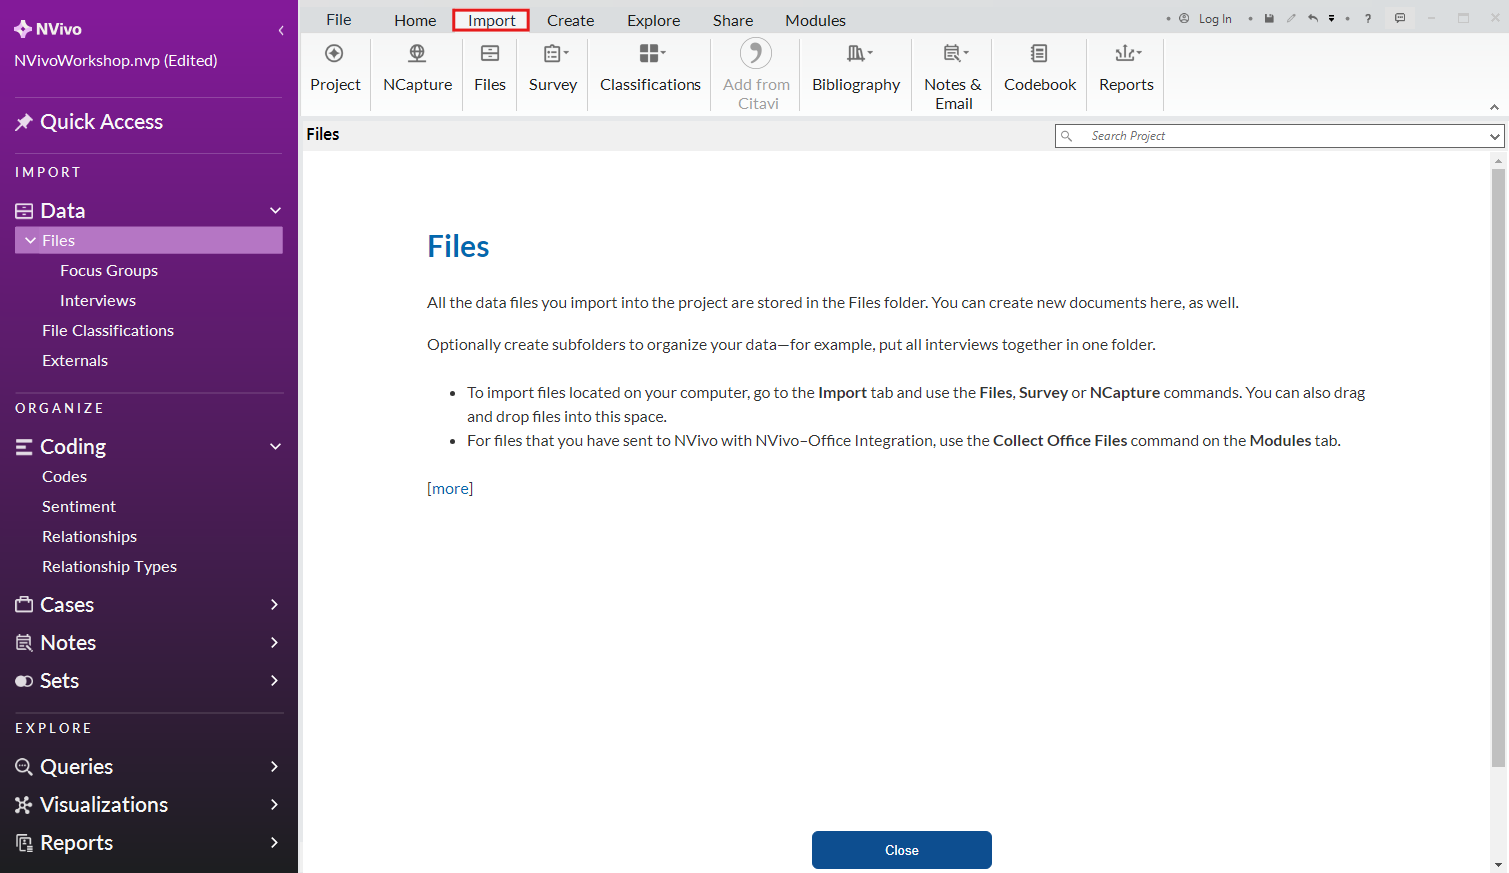Open the File menu tab
The width and height of the screenshot is (1509, 873).
coord(339,20)
